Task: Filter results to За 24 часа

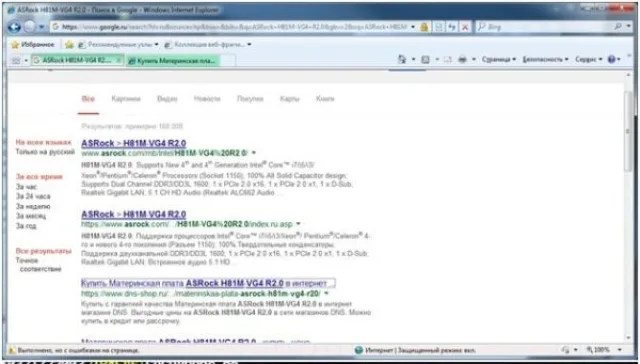Action: [33, 197]
